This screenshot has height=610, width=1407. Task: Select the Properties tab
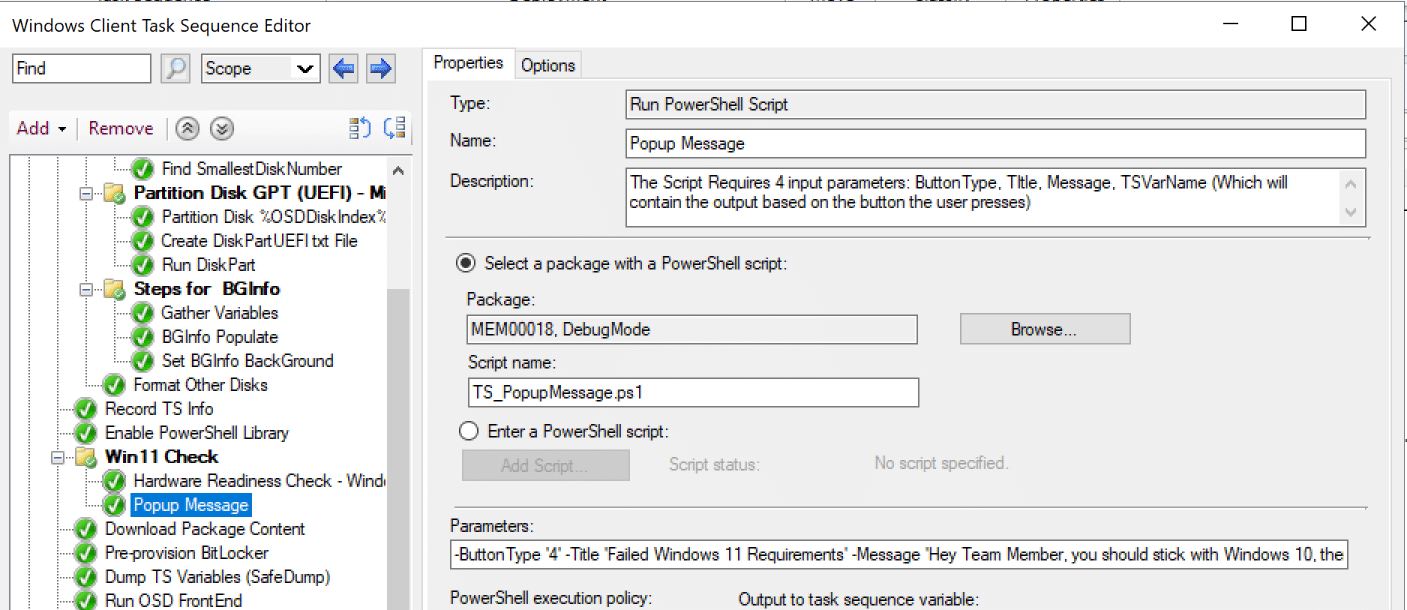coord(468,64)
